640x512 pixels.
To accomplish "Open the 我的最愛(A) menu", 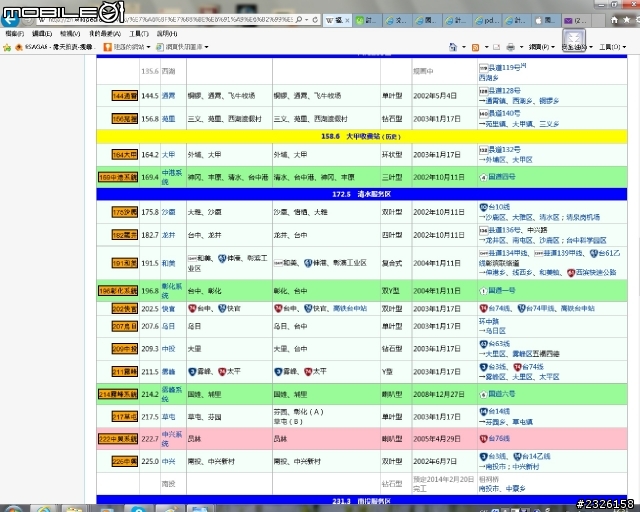I will coord(105,34).
